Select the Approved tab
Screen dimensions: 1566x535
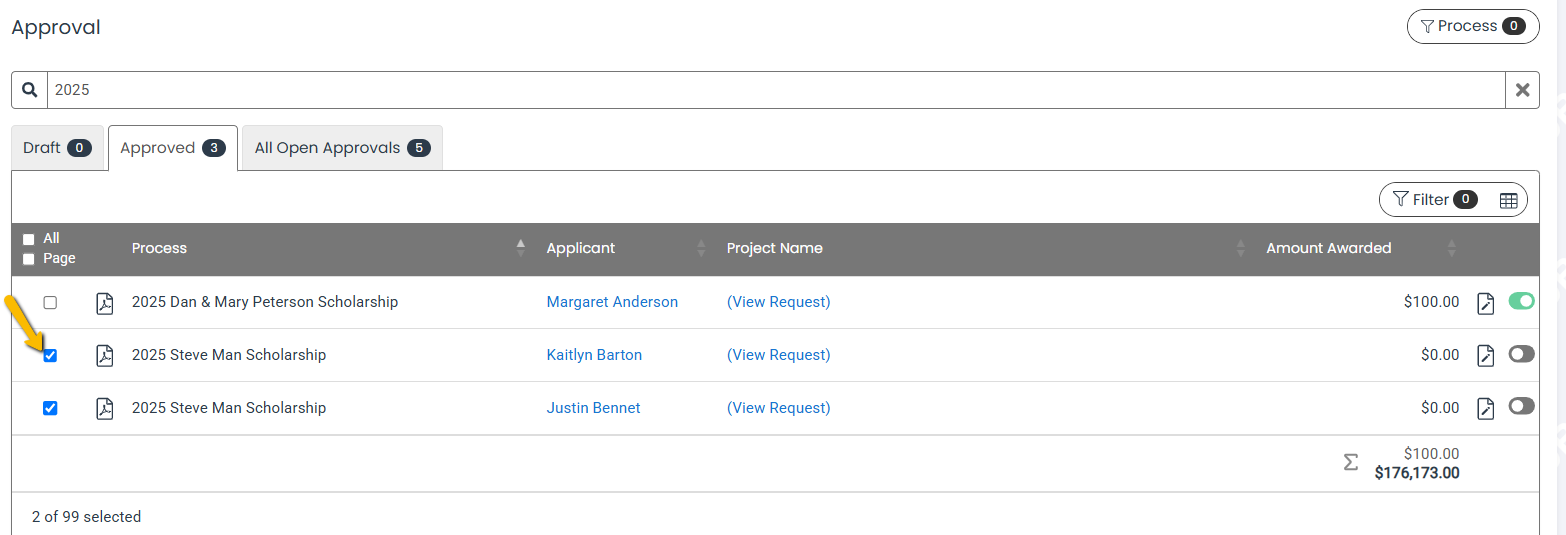pos(173,148)
